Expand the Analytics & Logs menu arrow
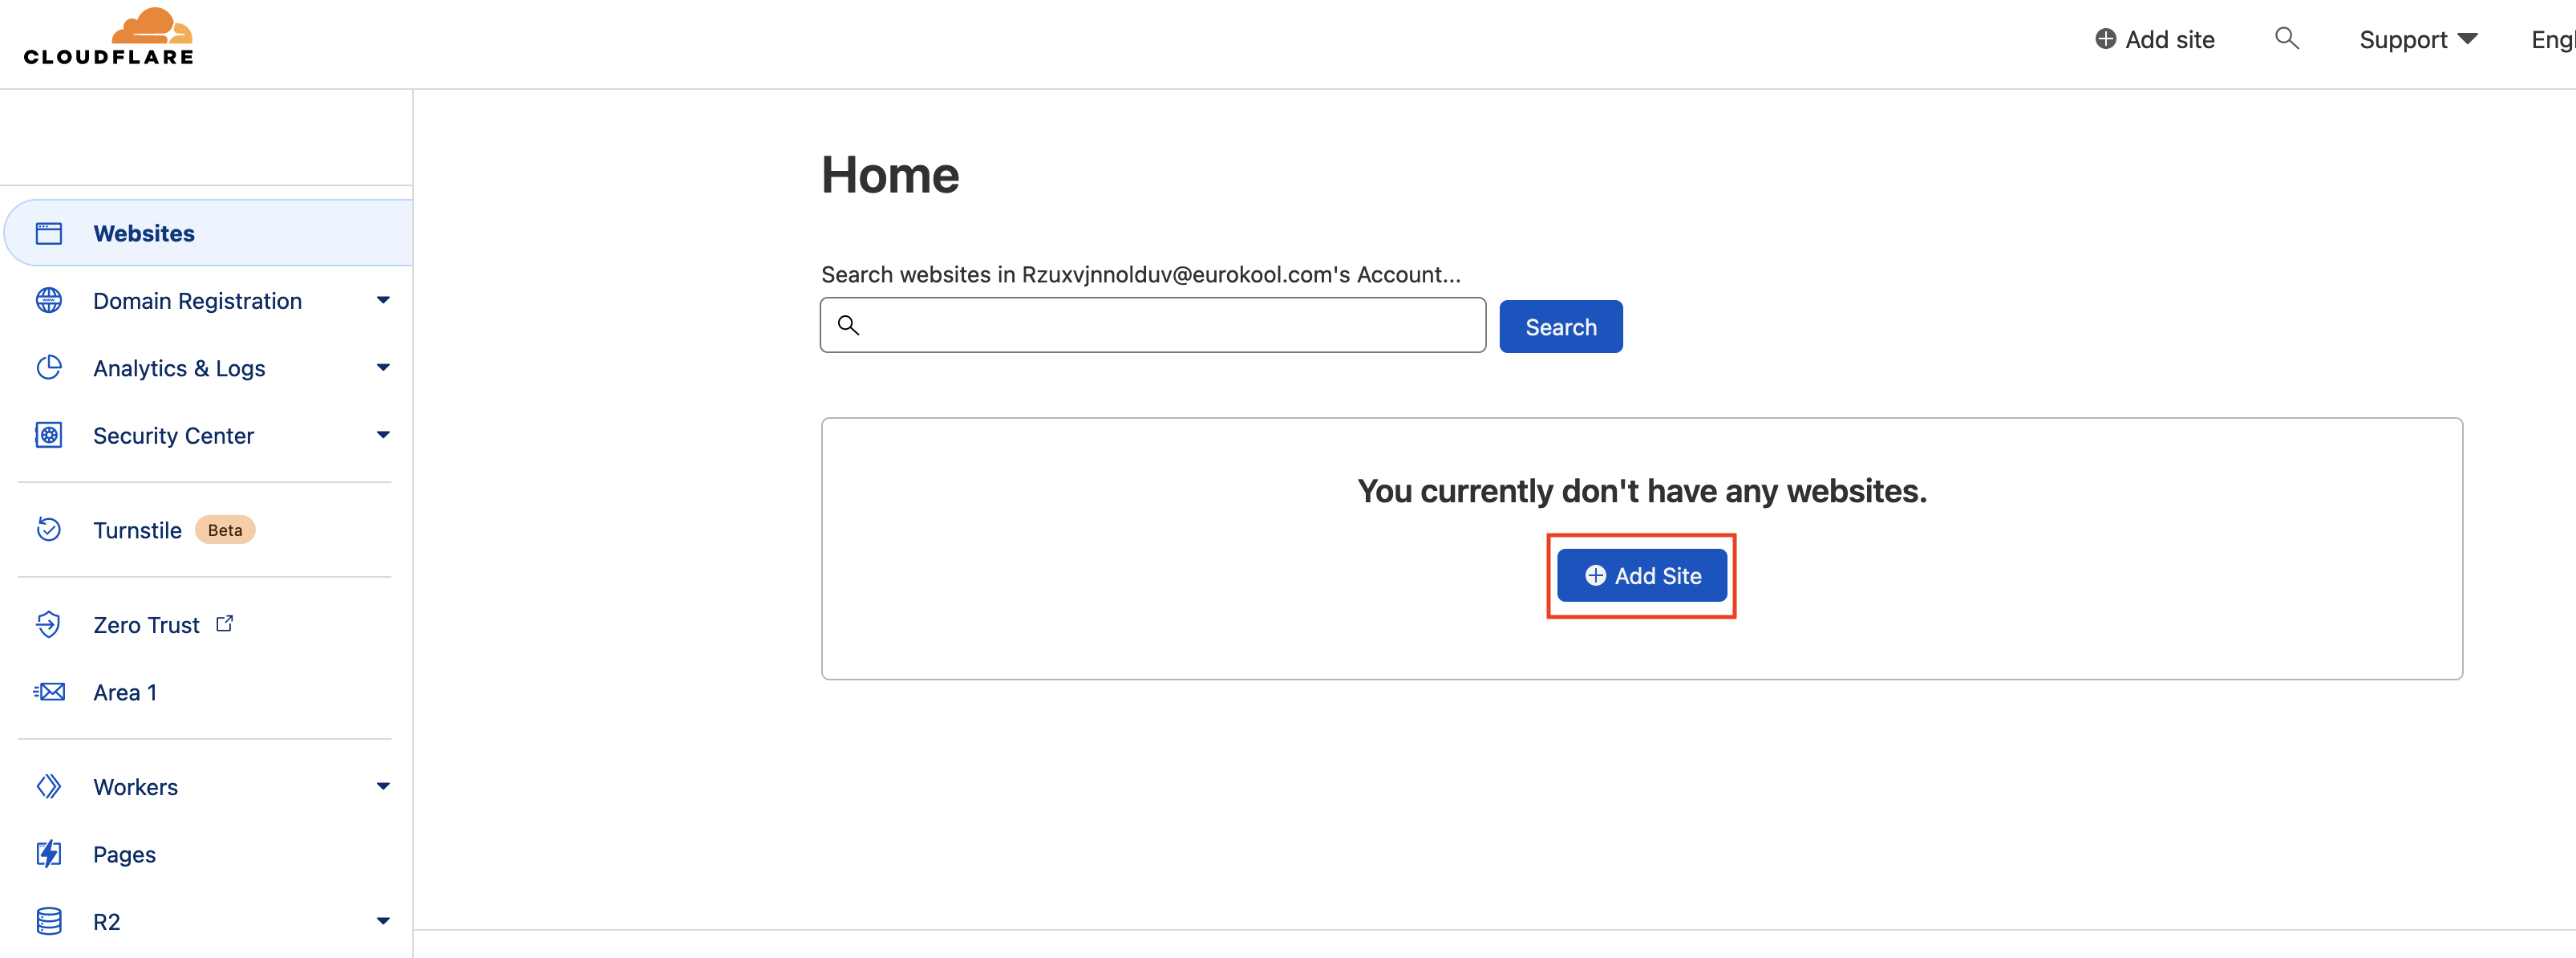The height and width of the screenshot is (958, 2576). coord(383,368)
